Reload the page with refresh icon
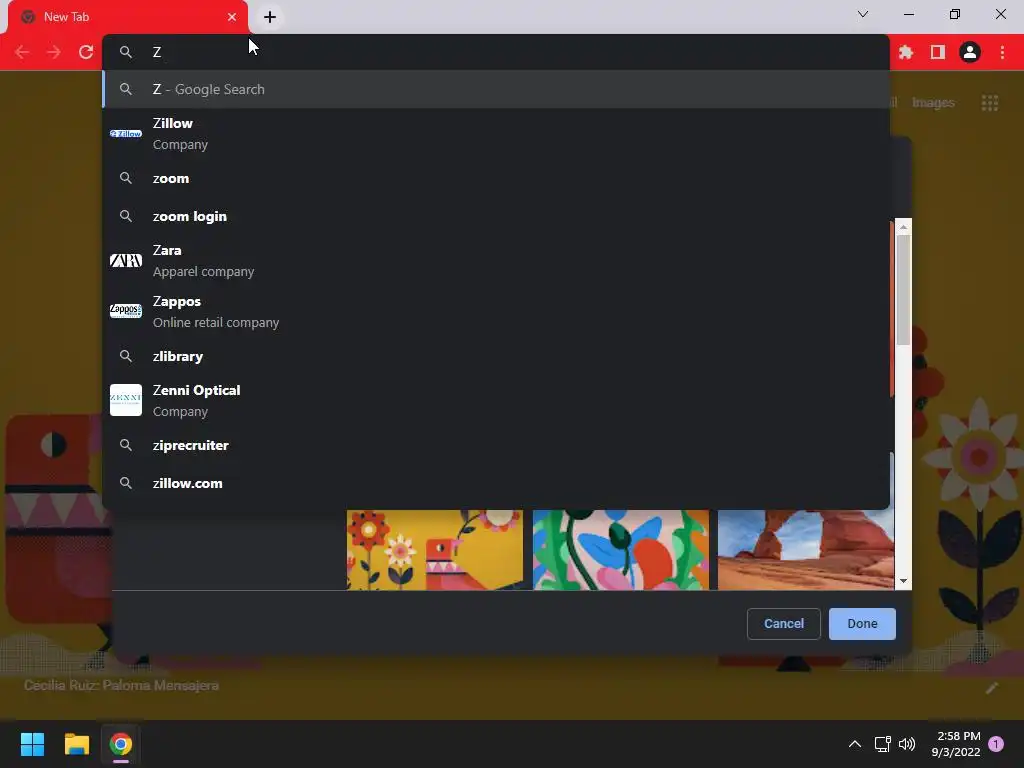The width and height of the screenshot is (1024, 768). (86, 52)
